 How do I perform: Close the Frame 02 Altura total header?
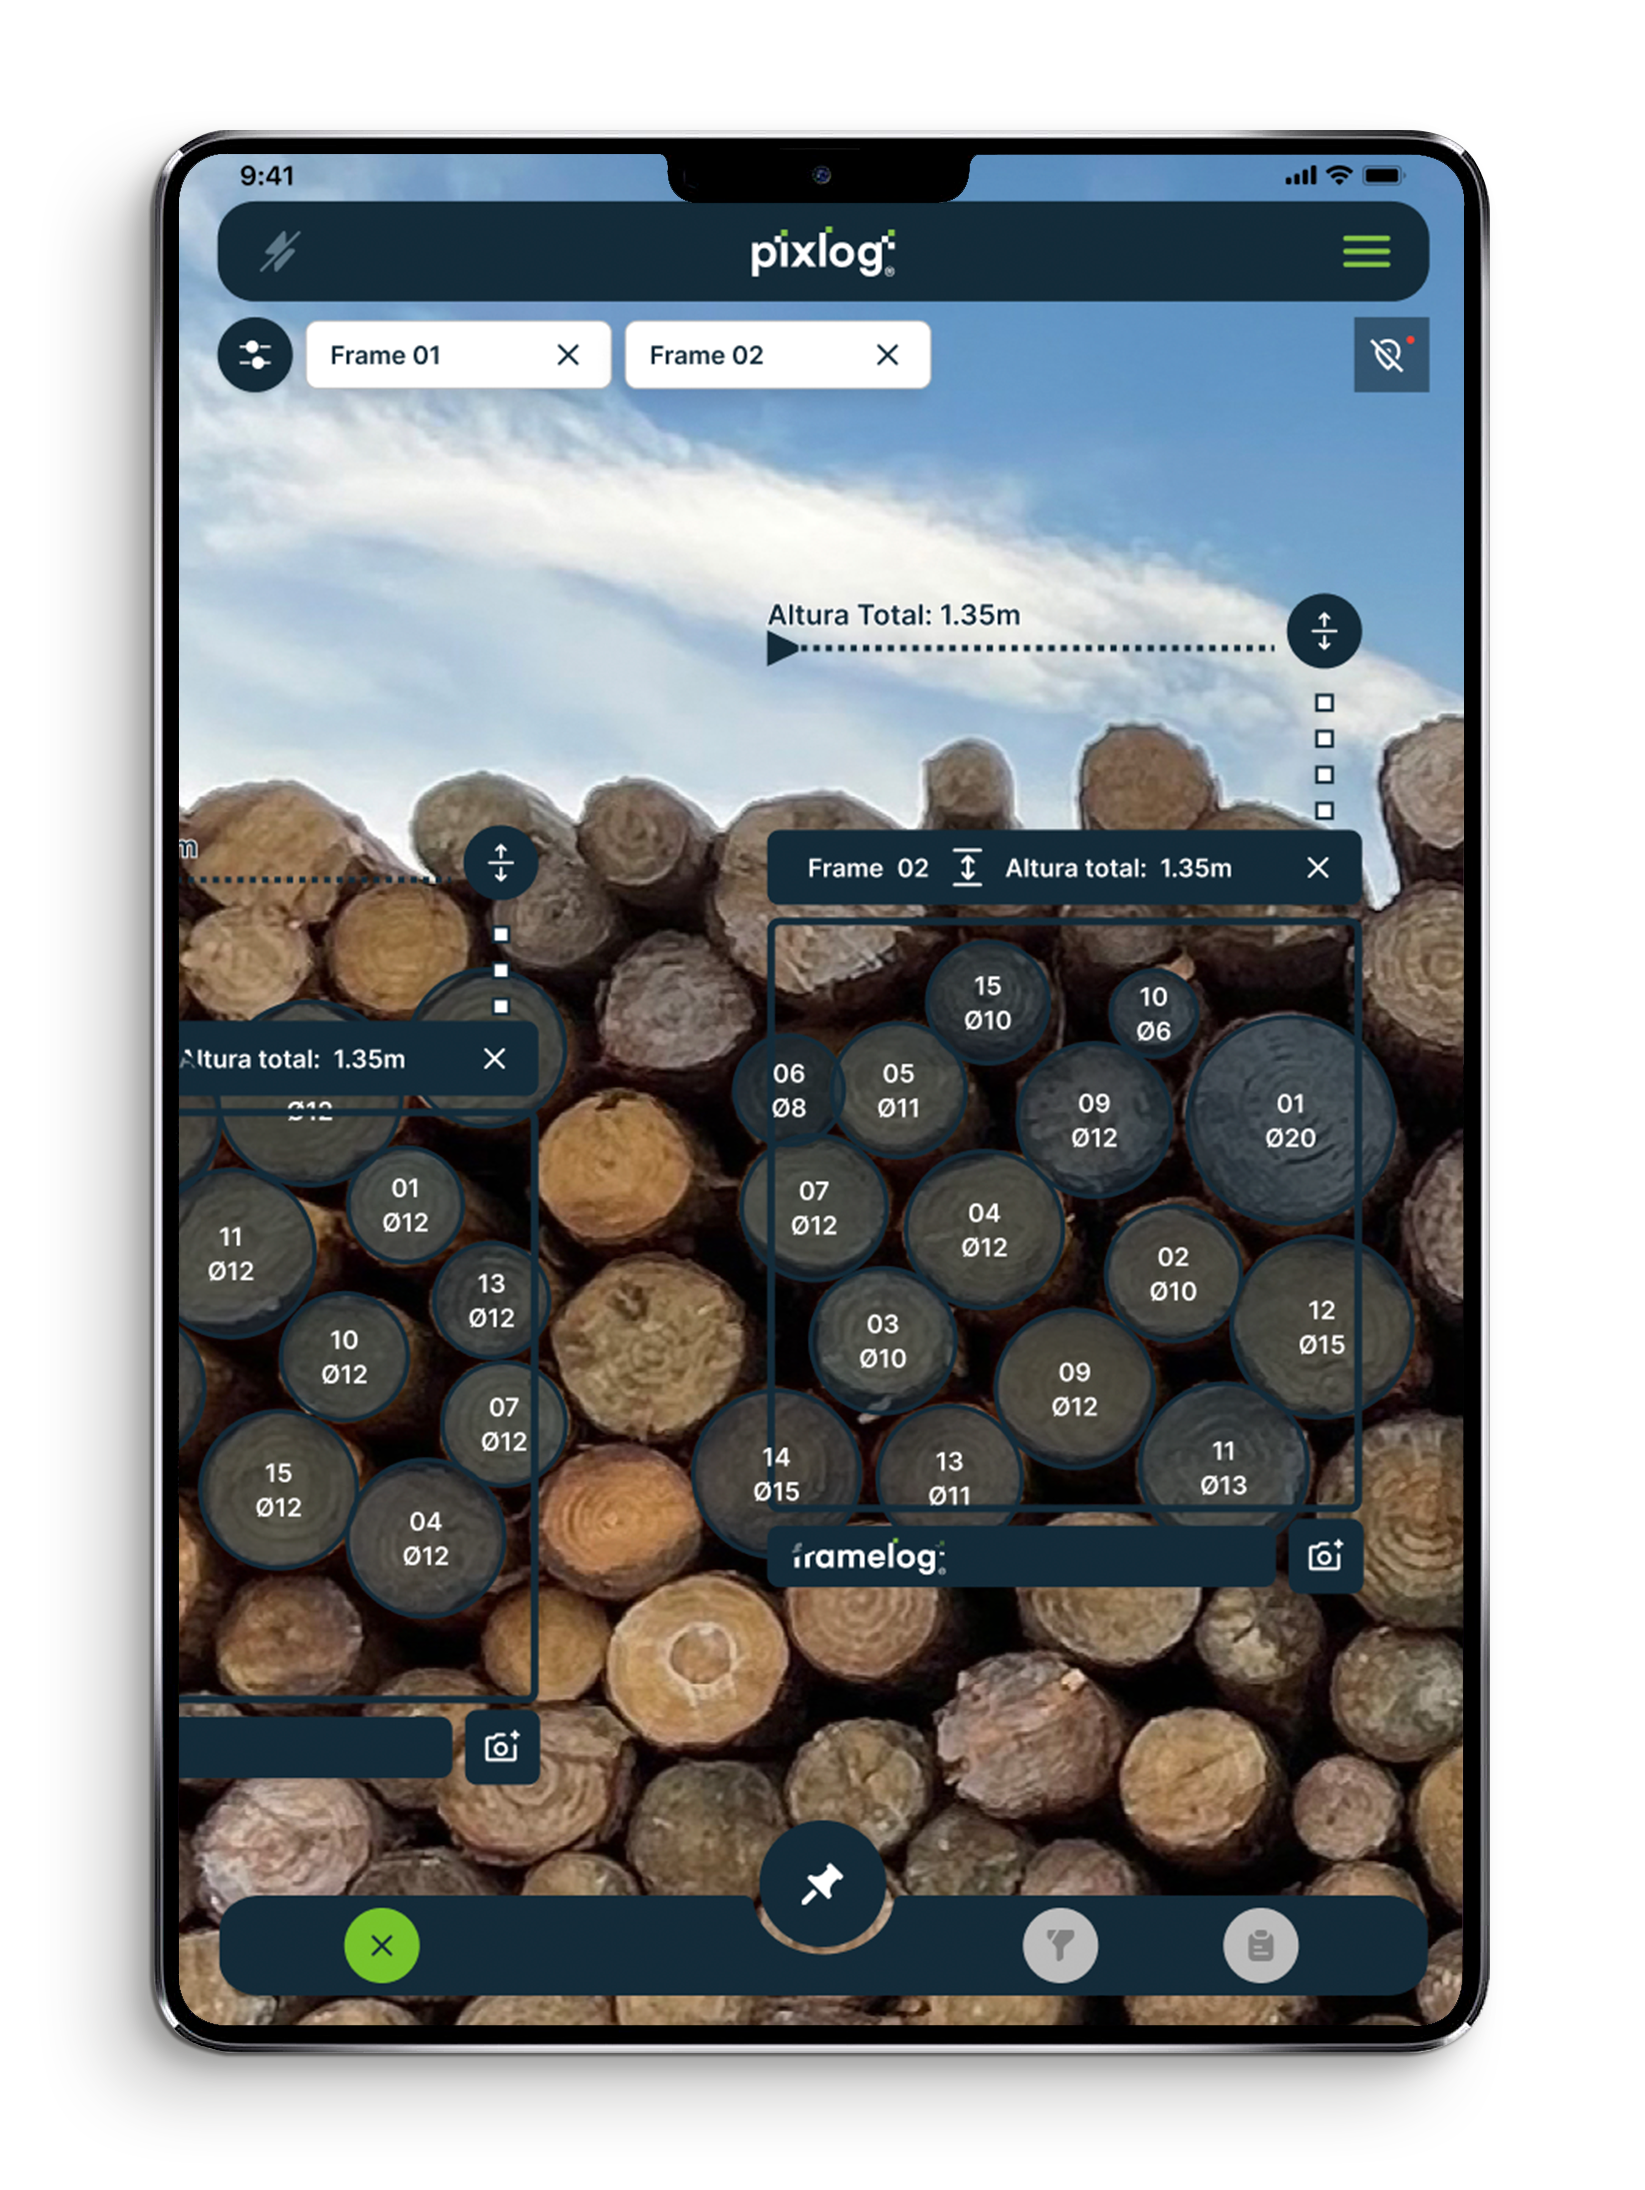[x=1319, y=868]
